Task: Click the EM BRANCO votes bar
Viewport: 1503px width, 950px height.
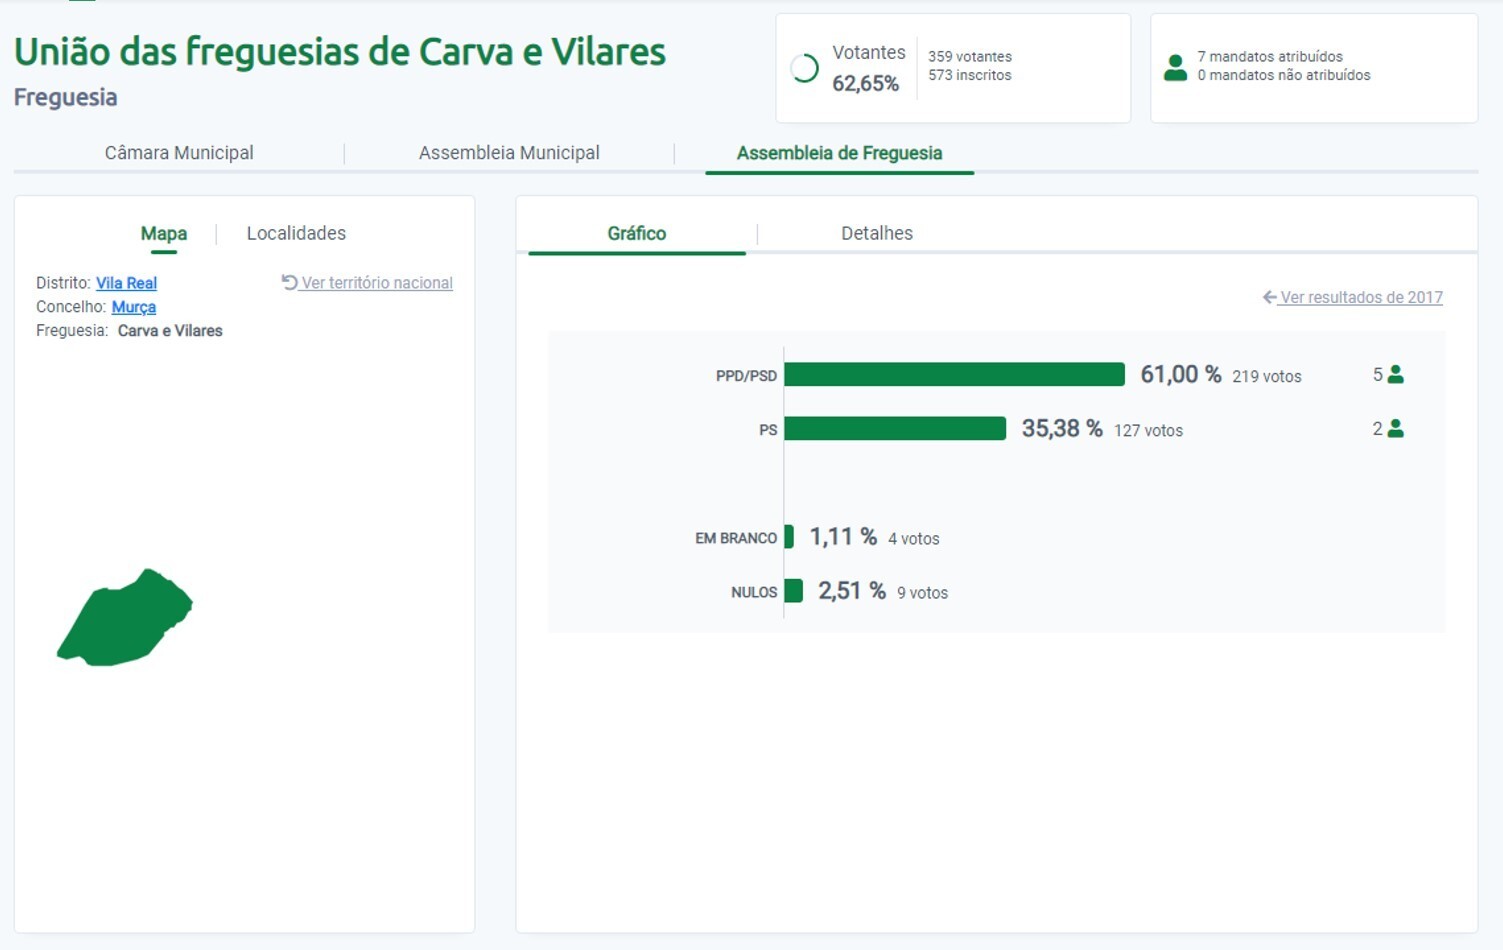Action: 789,537
